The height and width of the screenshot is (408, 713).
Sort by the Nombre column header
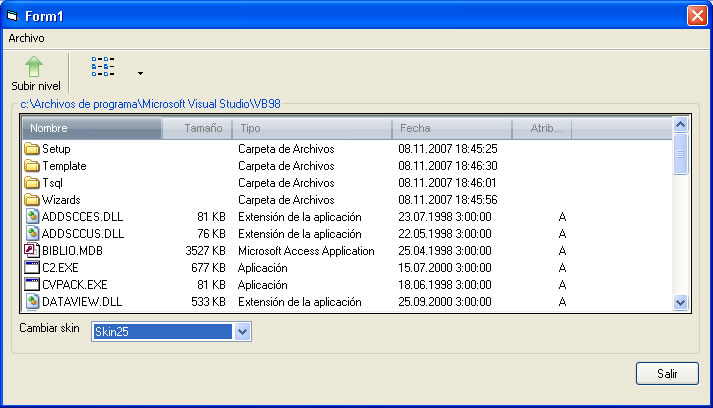[90, 129]
